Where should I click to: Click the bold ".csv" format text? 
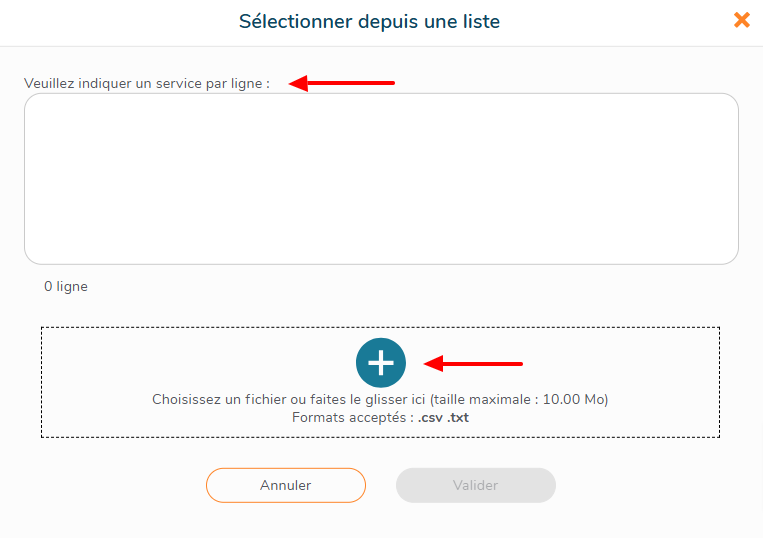(x=430, y=417)
